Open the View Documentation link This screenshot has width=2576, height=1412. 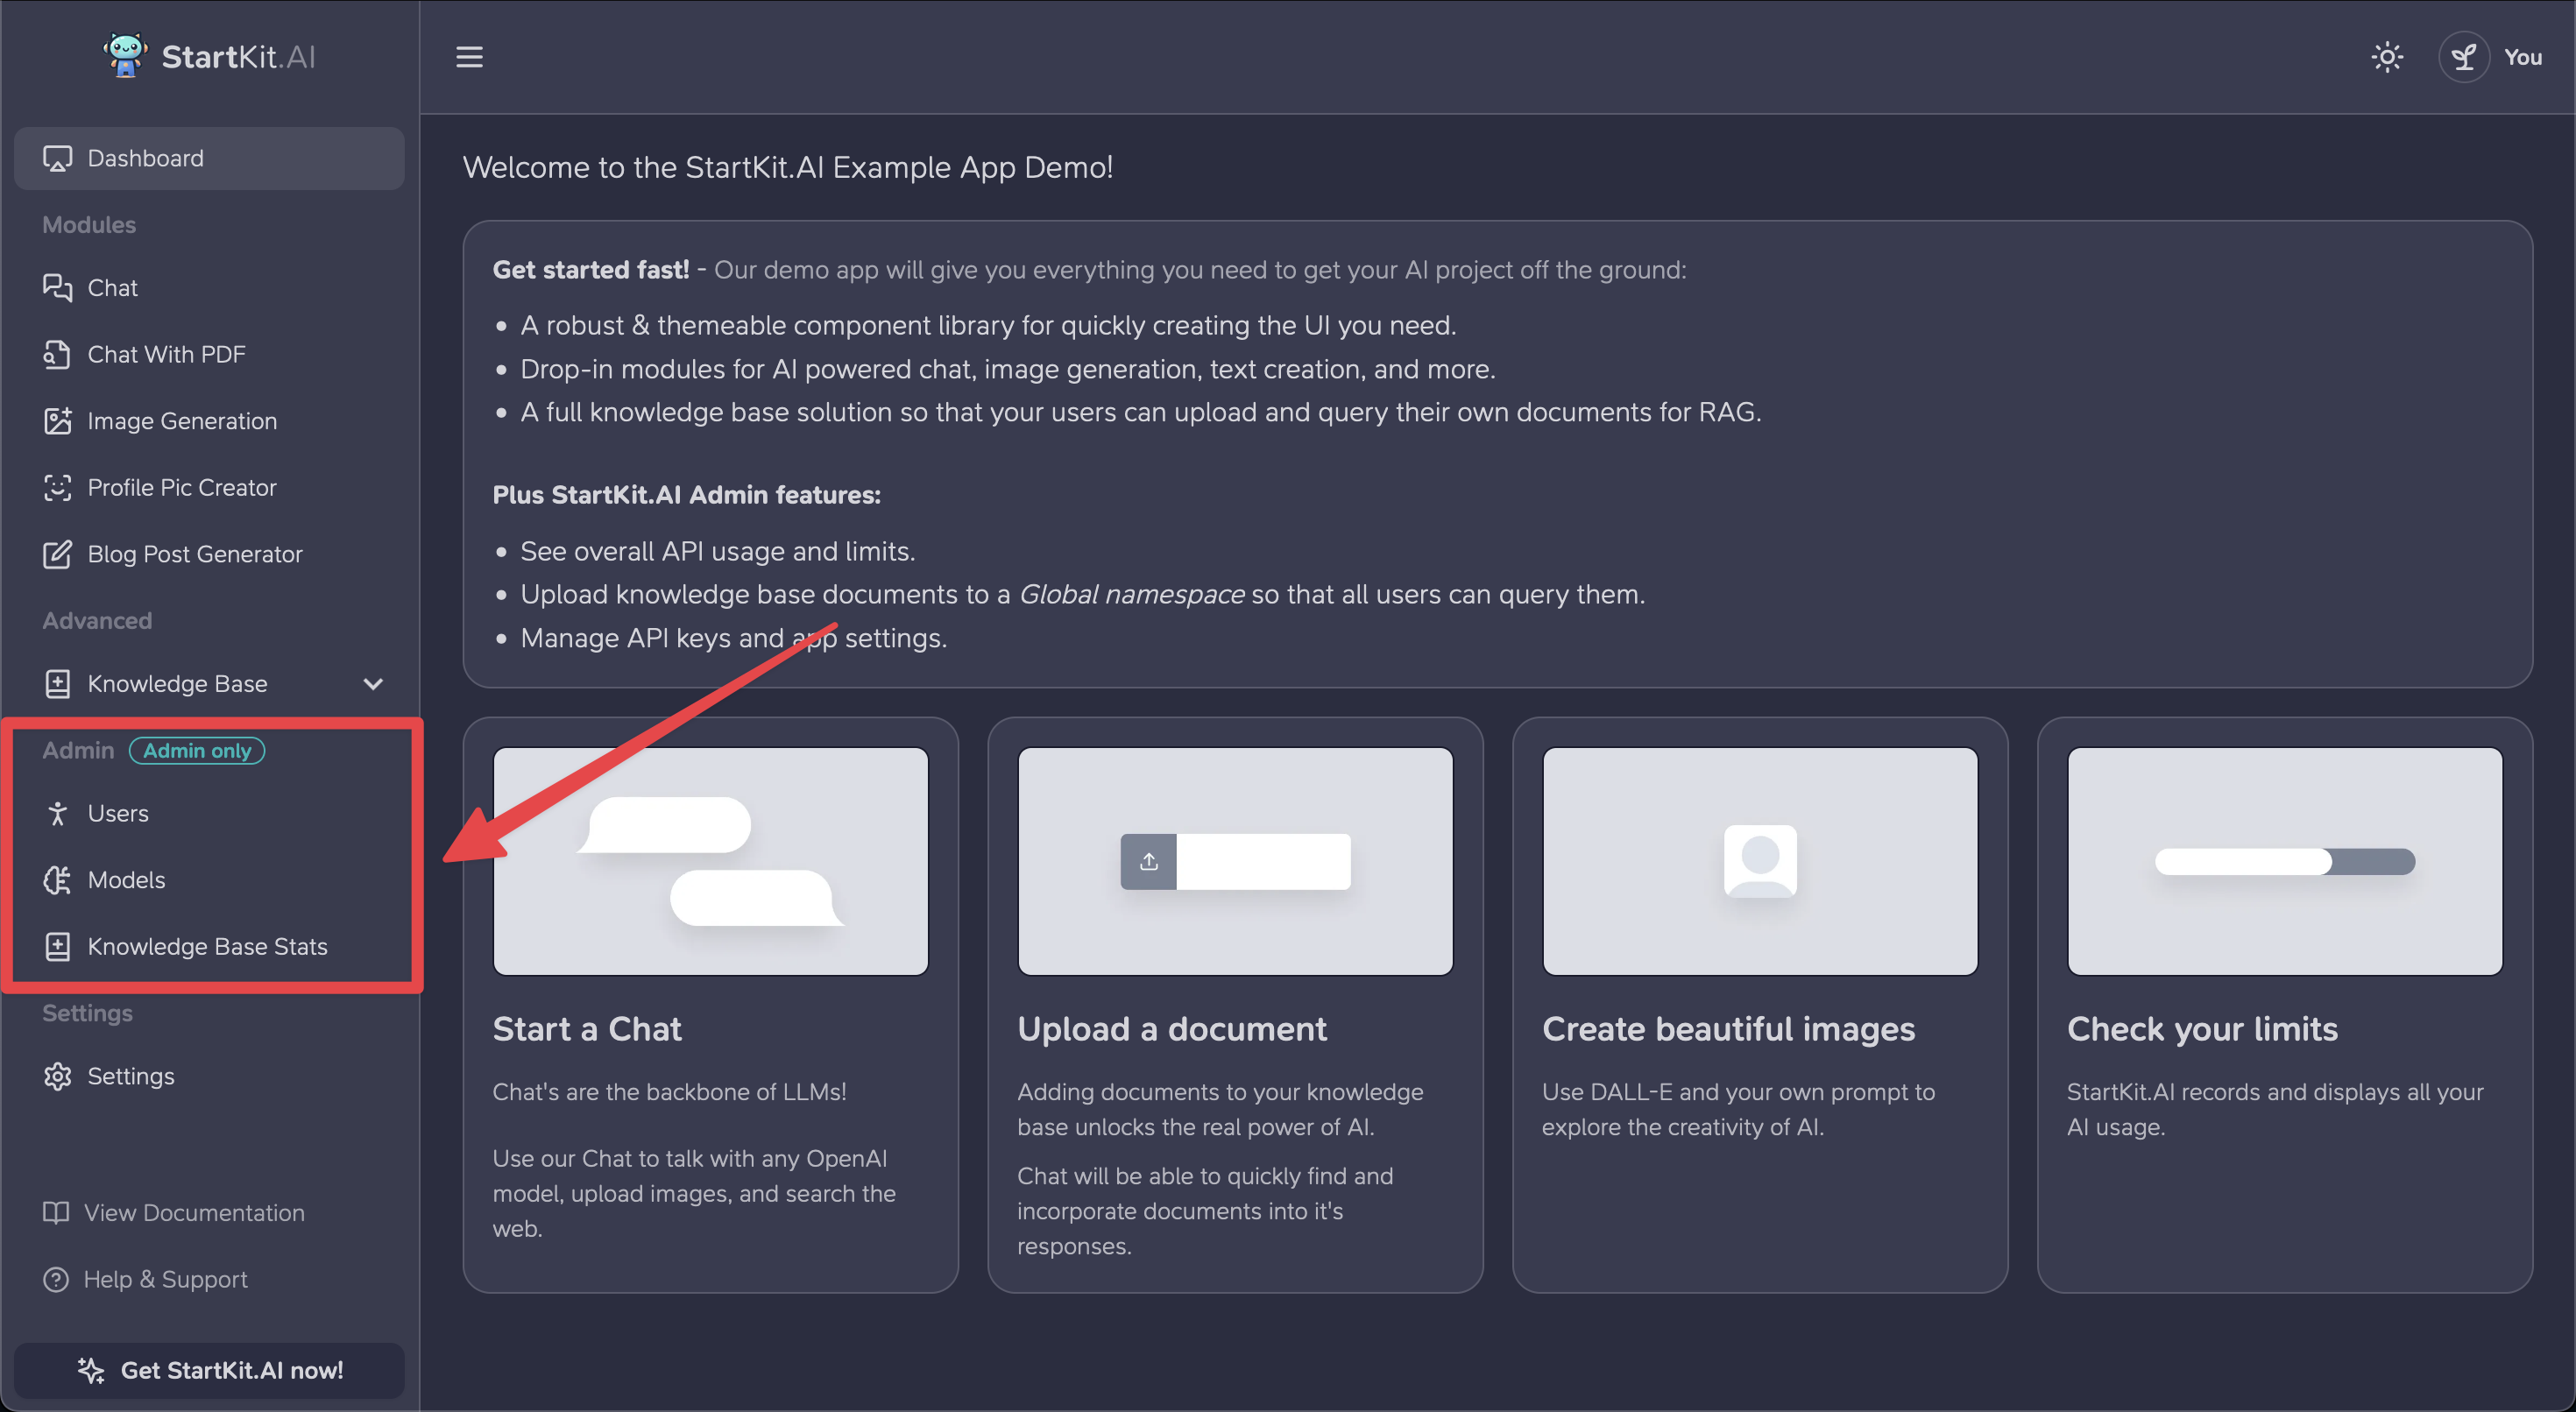point(194,1212)
